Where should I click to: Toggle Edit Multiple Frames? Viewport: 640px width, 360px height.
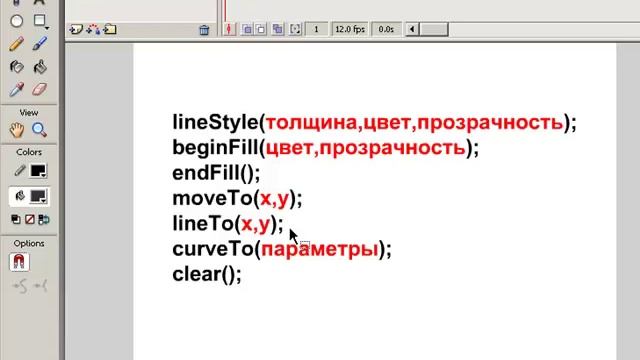[278, 29]
